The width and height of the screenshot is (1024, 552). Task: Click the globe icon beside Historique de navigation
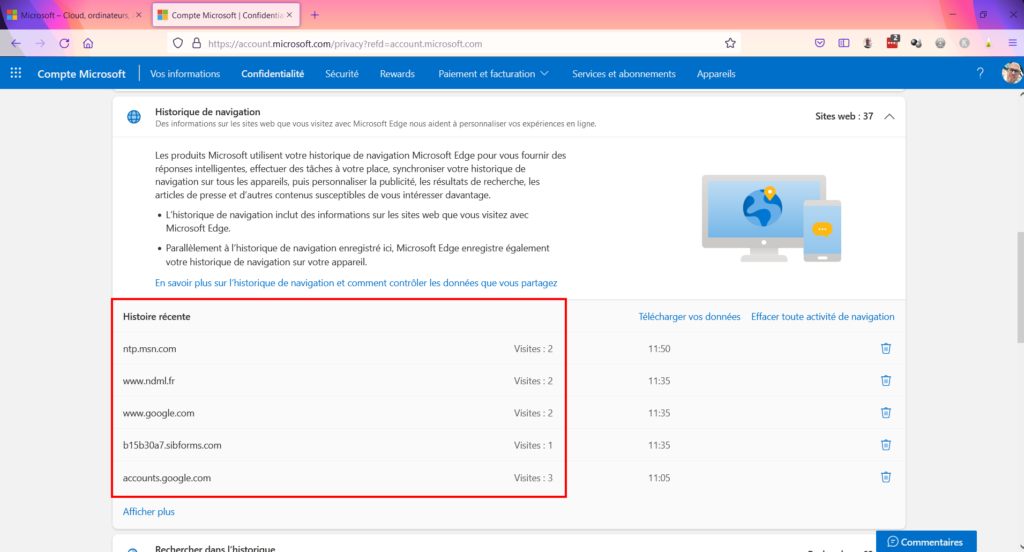[x=134, y=117]
